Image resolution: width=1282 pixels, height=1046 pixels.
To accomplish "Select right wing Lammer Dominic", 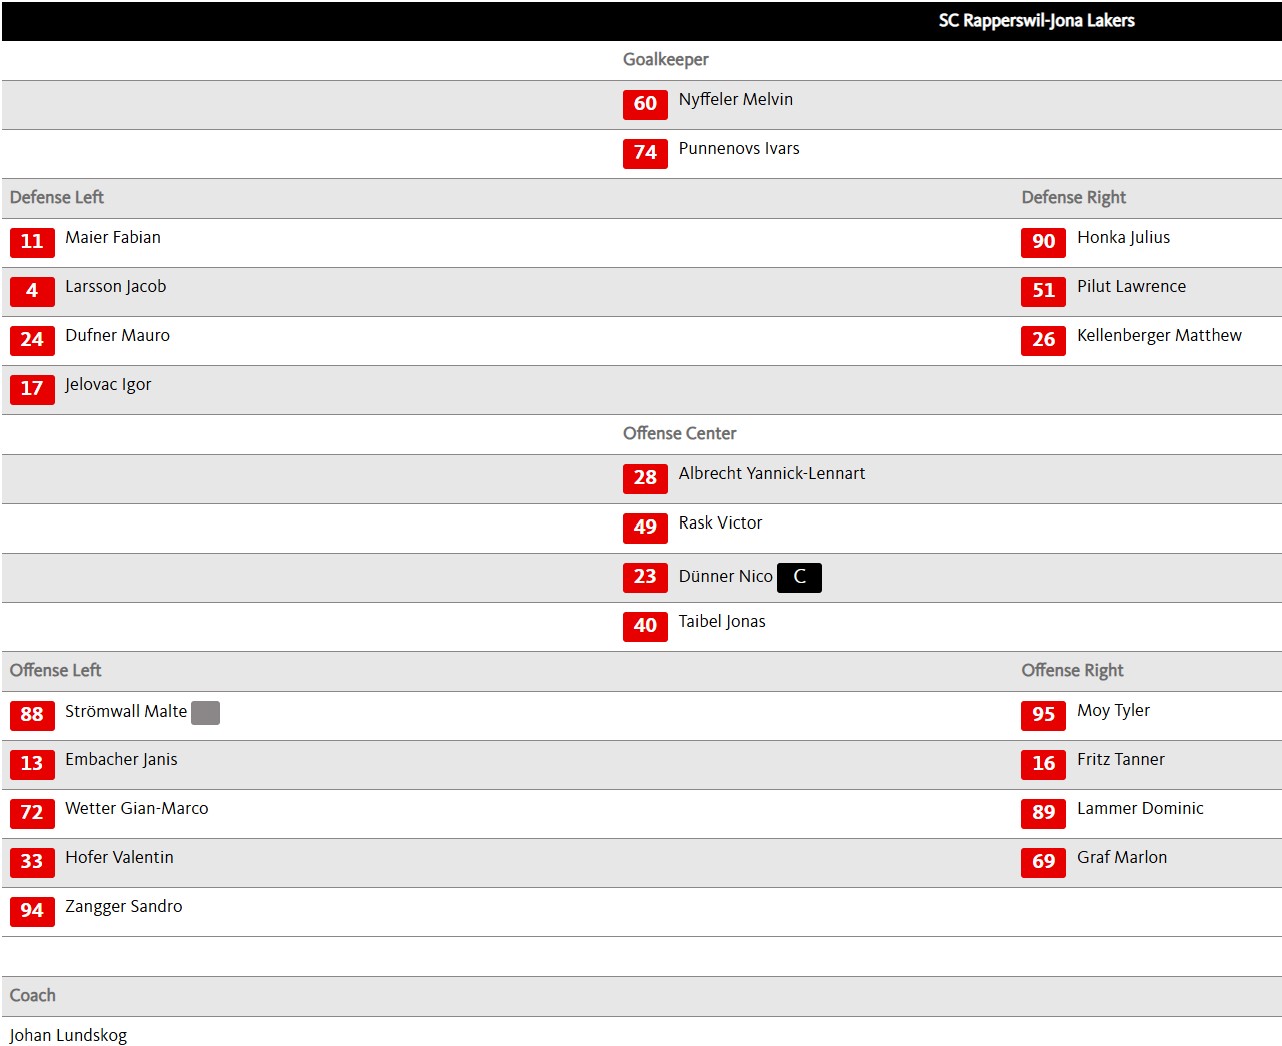I will pyautogui.click(x=1140, y=808).
